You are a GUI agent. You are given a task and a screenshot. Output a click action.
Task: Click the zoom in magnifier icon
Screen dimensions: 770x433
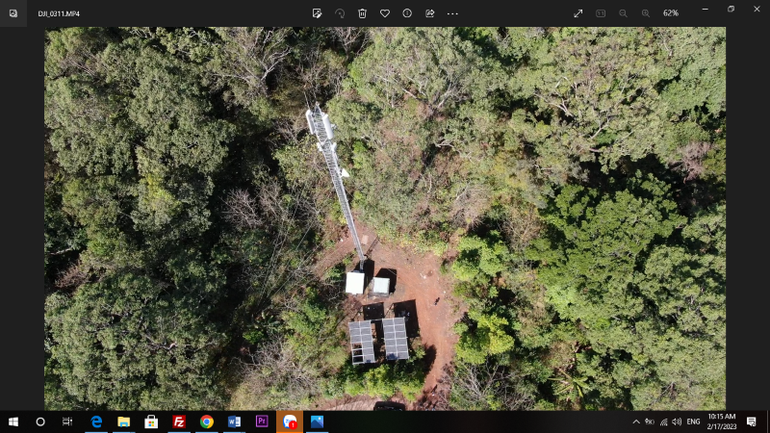point(645,13)
